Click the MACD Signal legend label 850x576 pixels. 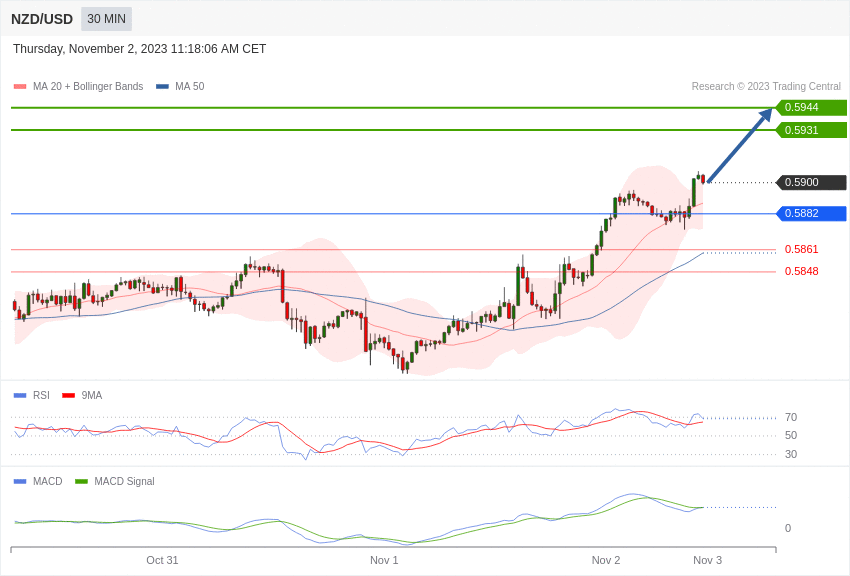(124, 481)
